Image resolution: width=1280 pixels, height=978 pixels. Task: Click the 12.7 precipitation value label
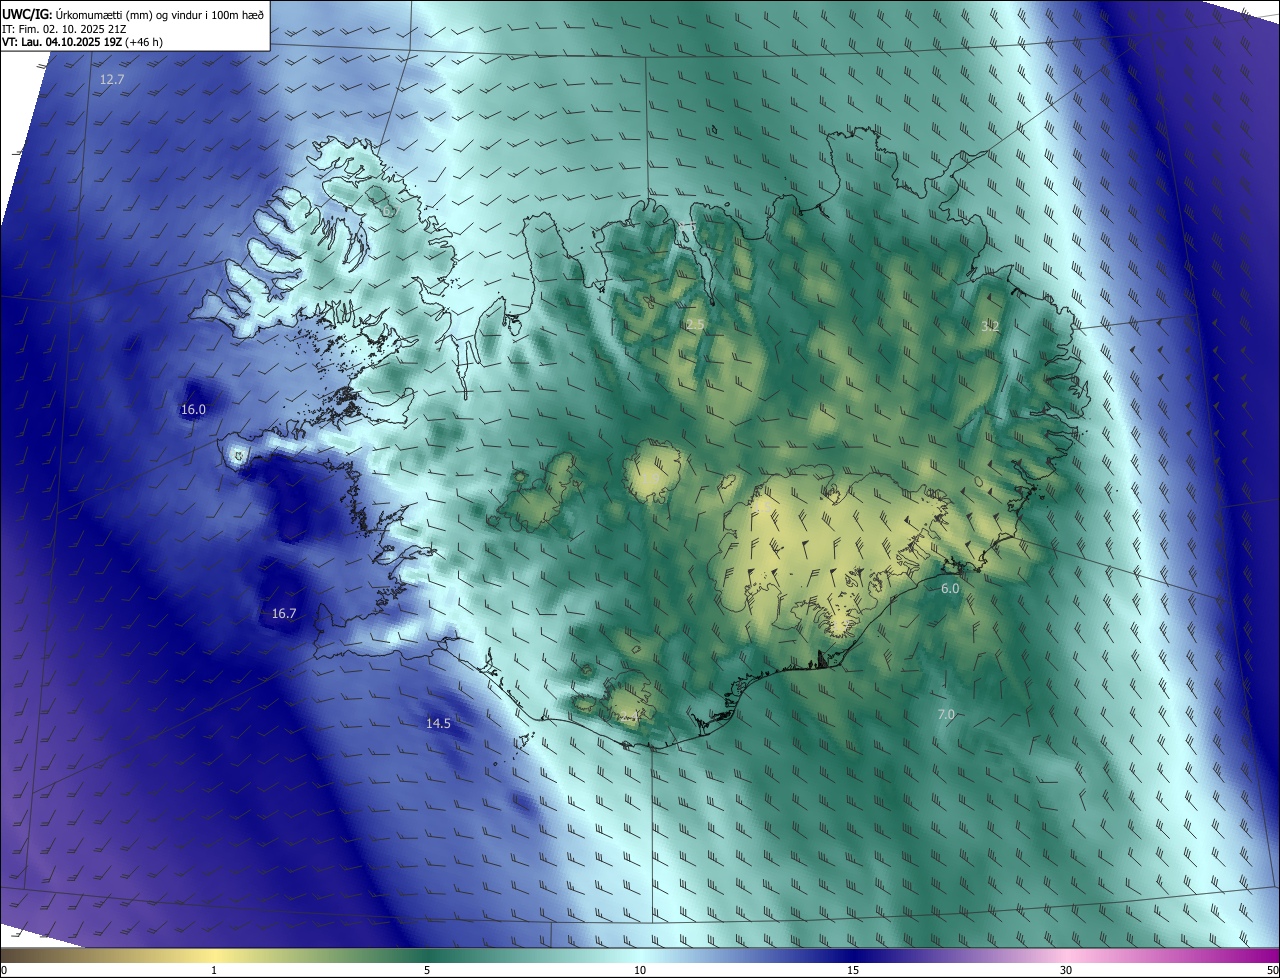pos(112,79)
